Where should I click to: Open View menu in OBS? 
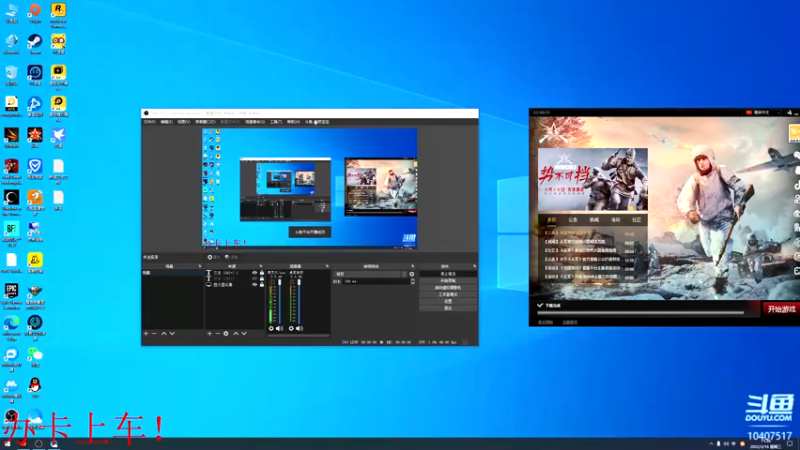tap(184, 122)
